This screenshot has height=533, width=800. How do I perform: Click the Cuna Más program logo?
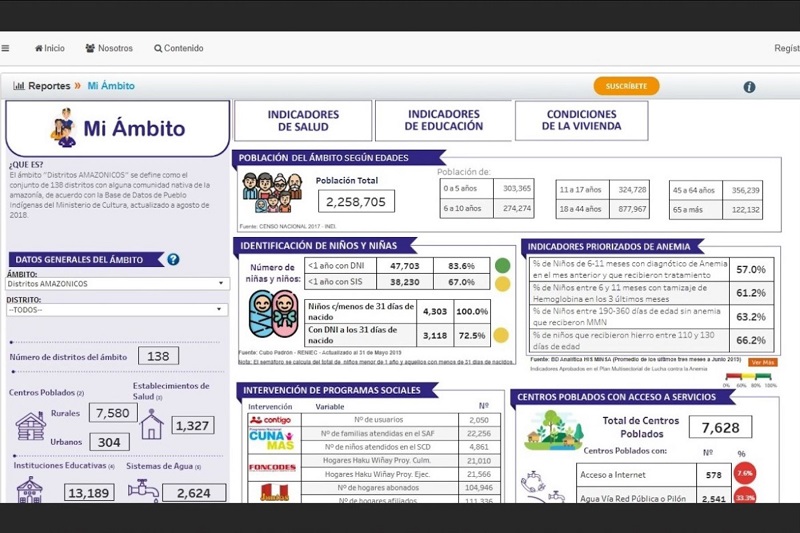click(x=272, y=440)
